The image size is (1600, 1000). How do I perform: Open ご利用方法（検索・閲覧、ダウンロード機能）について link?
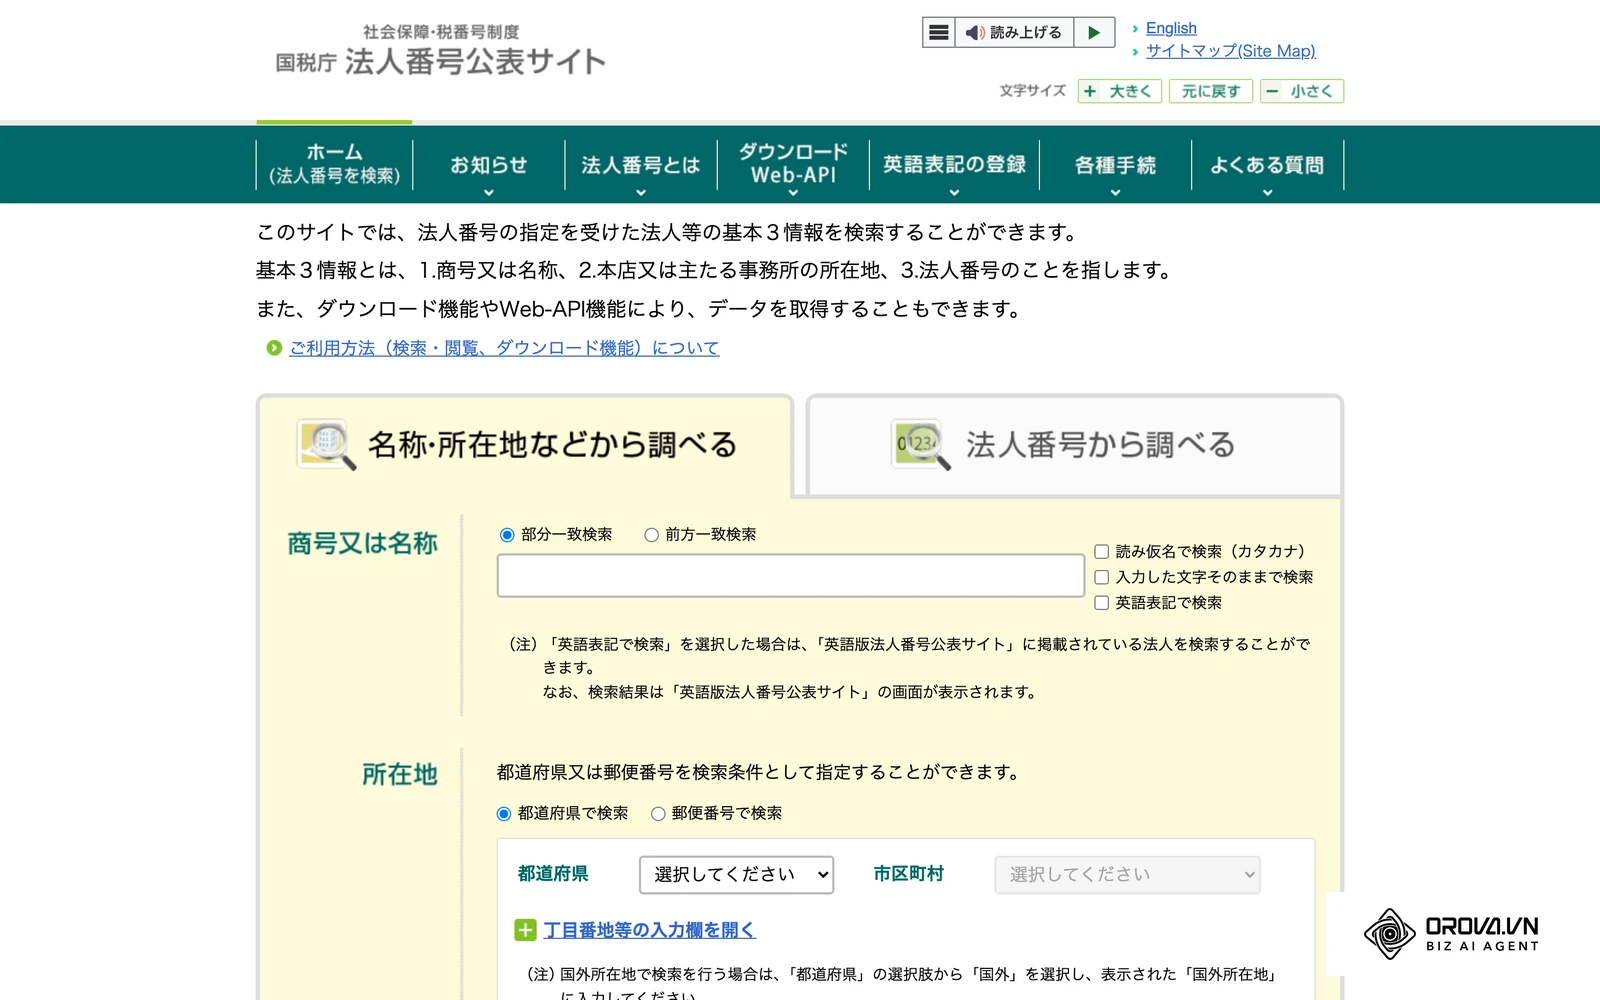pyautogui.click(x=504, y=348)
